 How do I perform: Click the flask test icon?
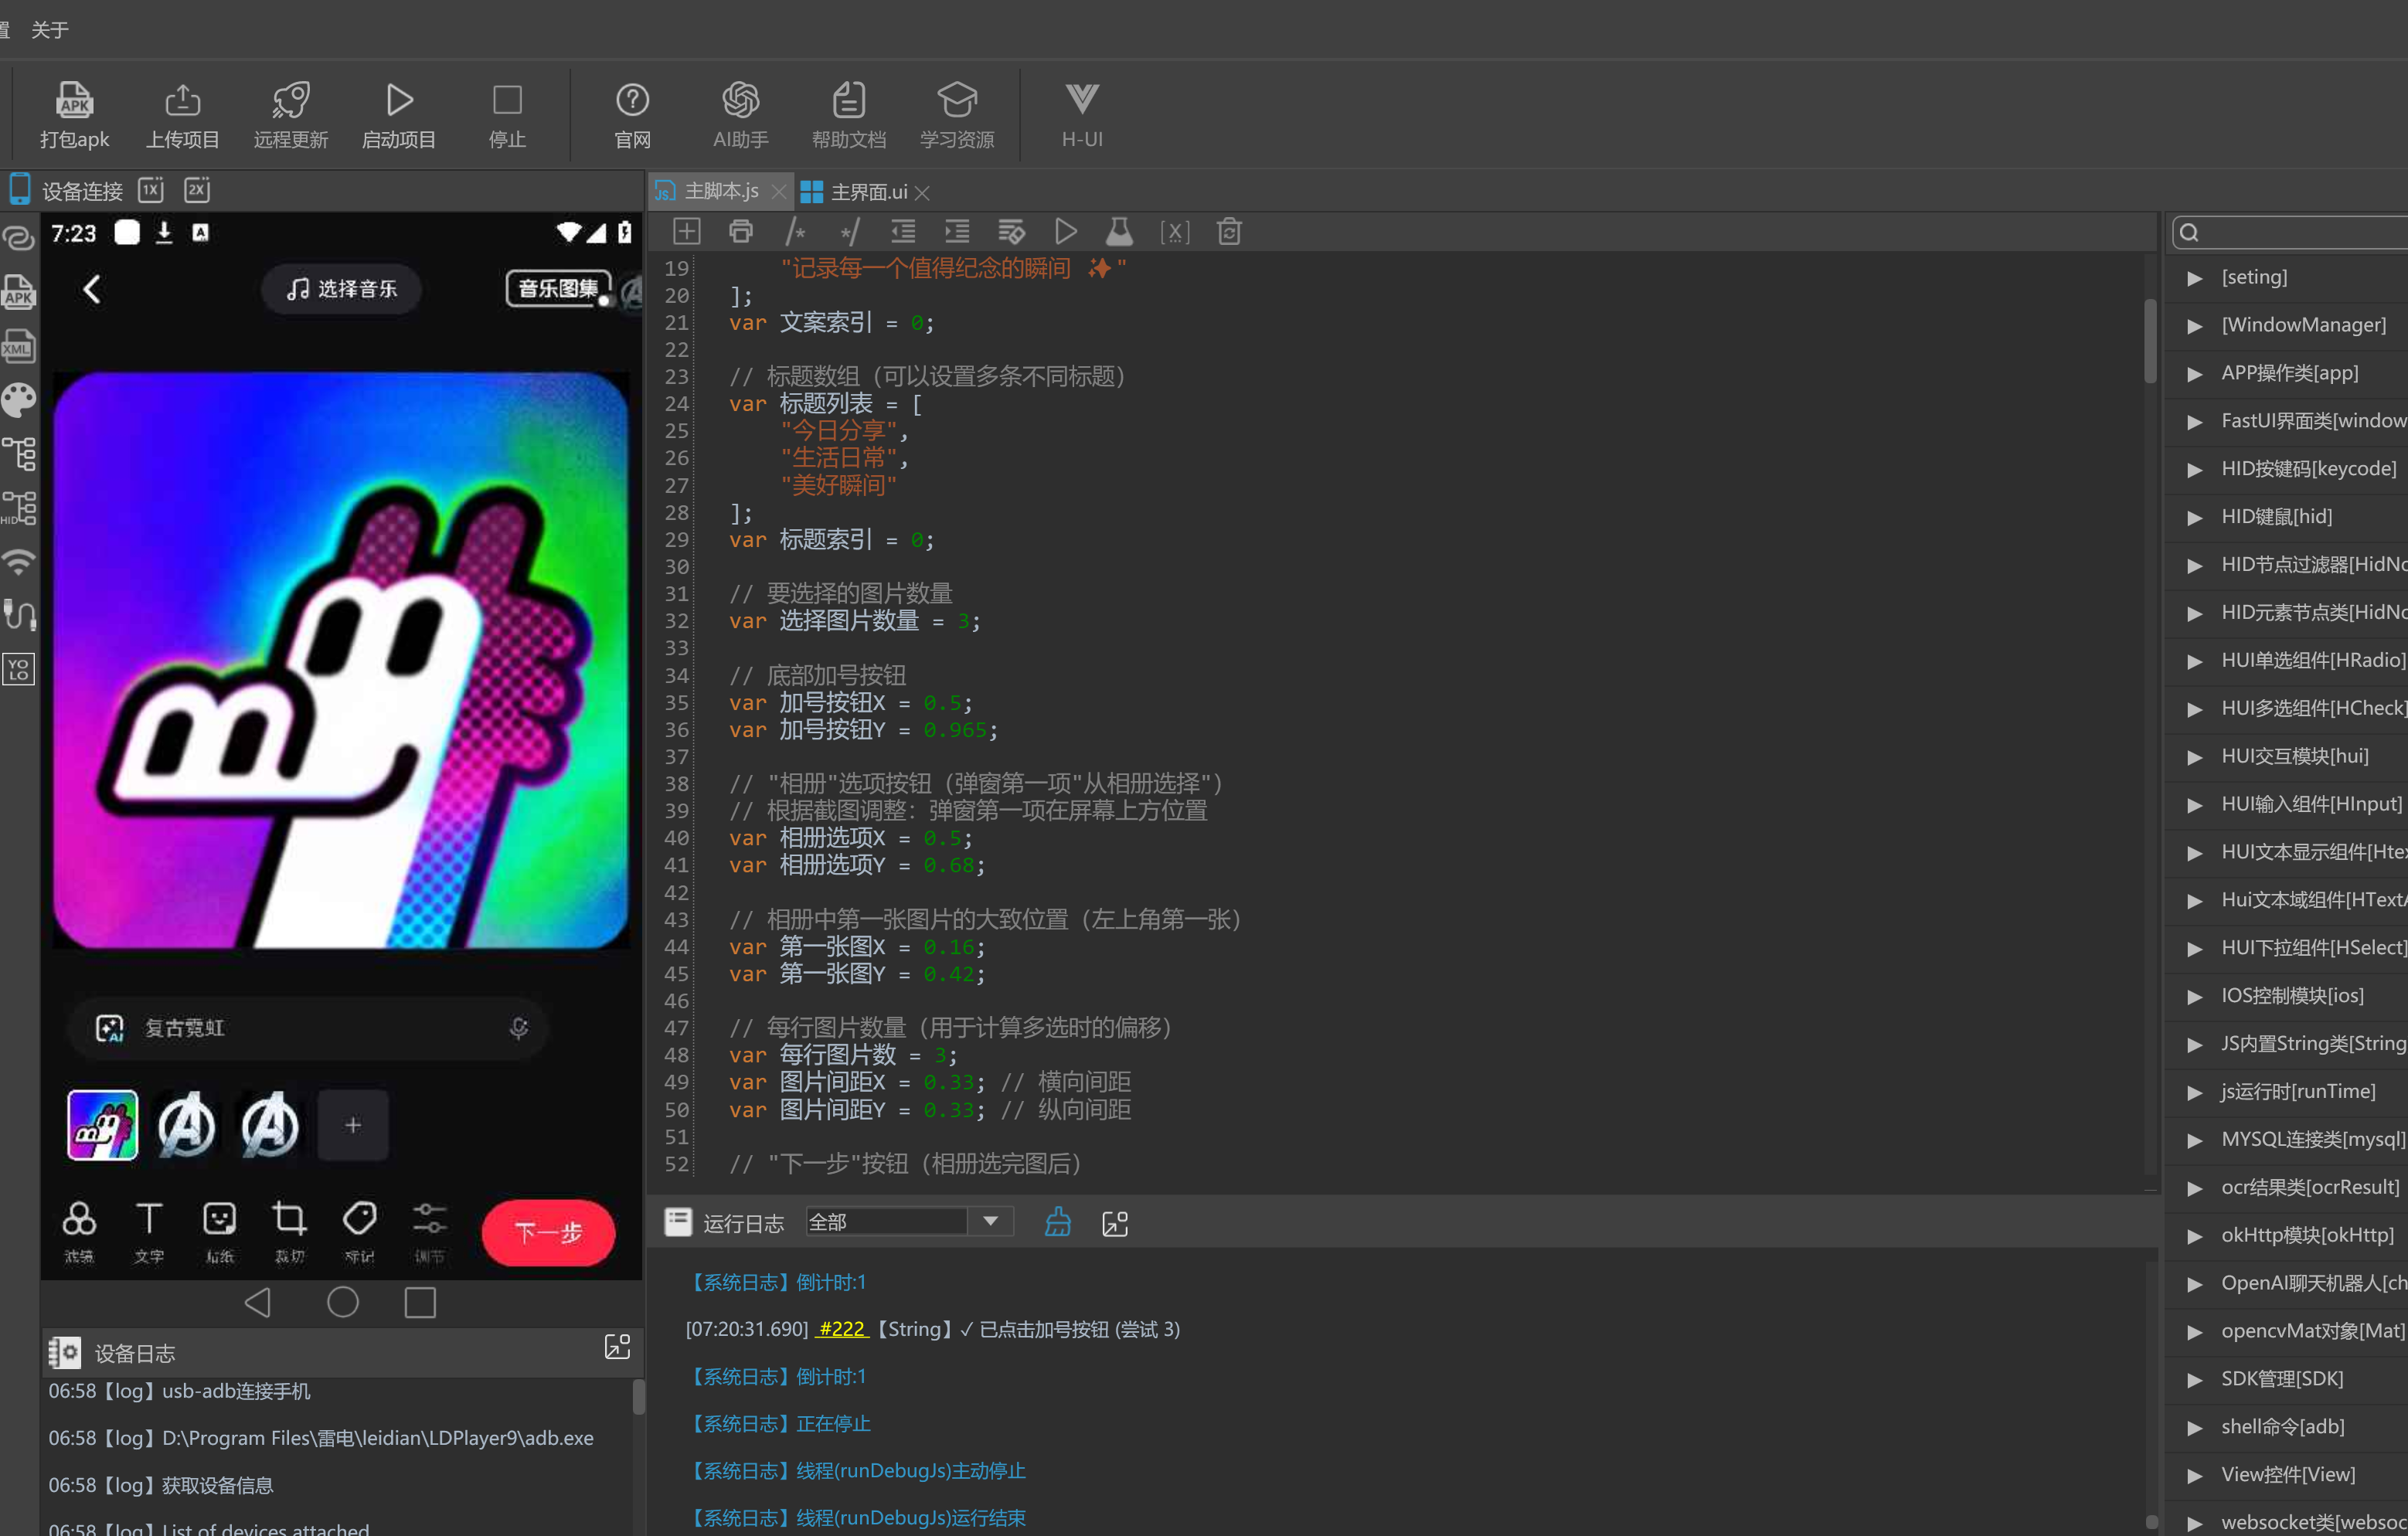tap(1119, 232)
